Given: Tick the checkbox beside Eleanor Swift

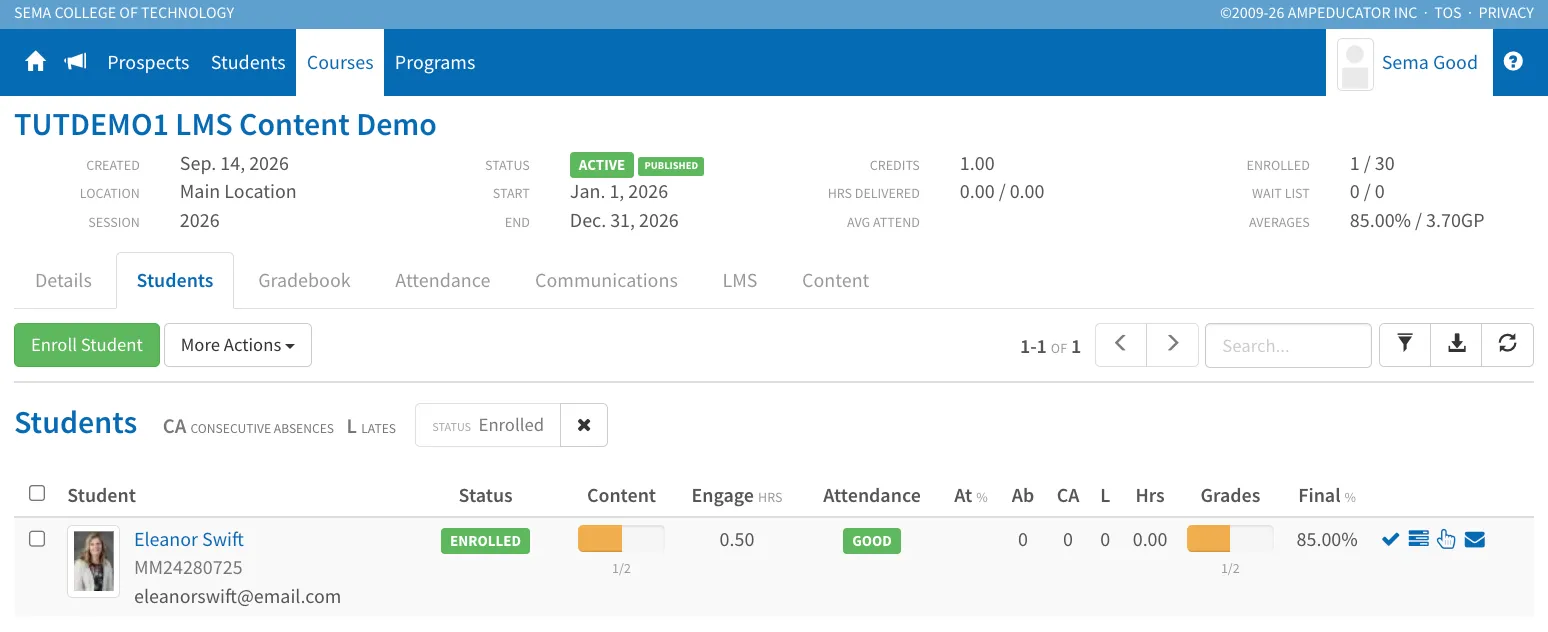Looking at the screenshot, I should point(37,539).
